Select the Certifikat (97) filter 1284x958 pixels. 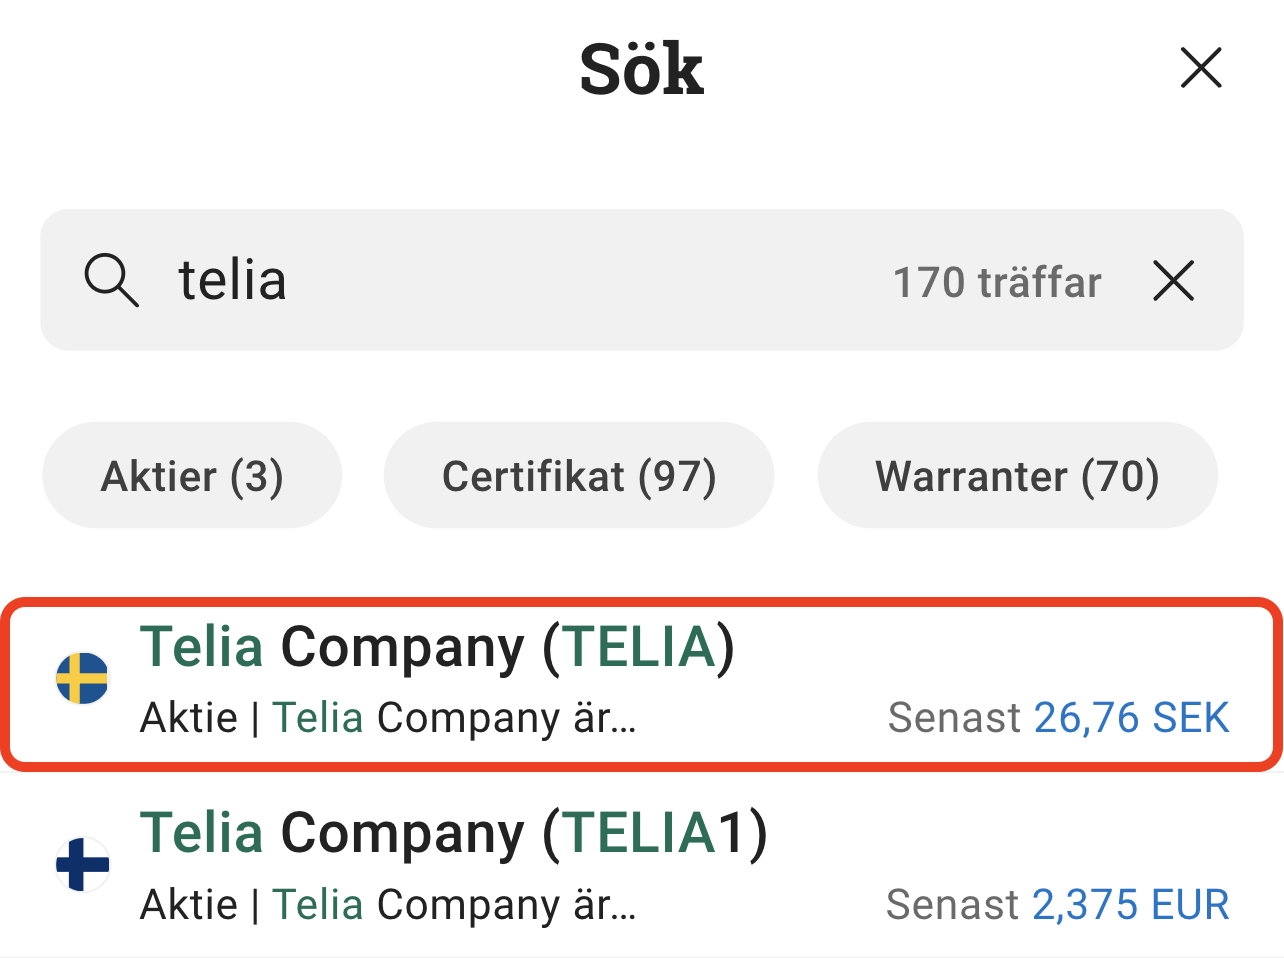click(579, 476)
